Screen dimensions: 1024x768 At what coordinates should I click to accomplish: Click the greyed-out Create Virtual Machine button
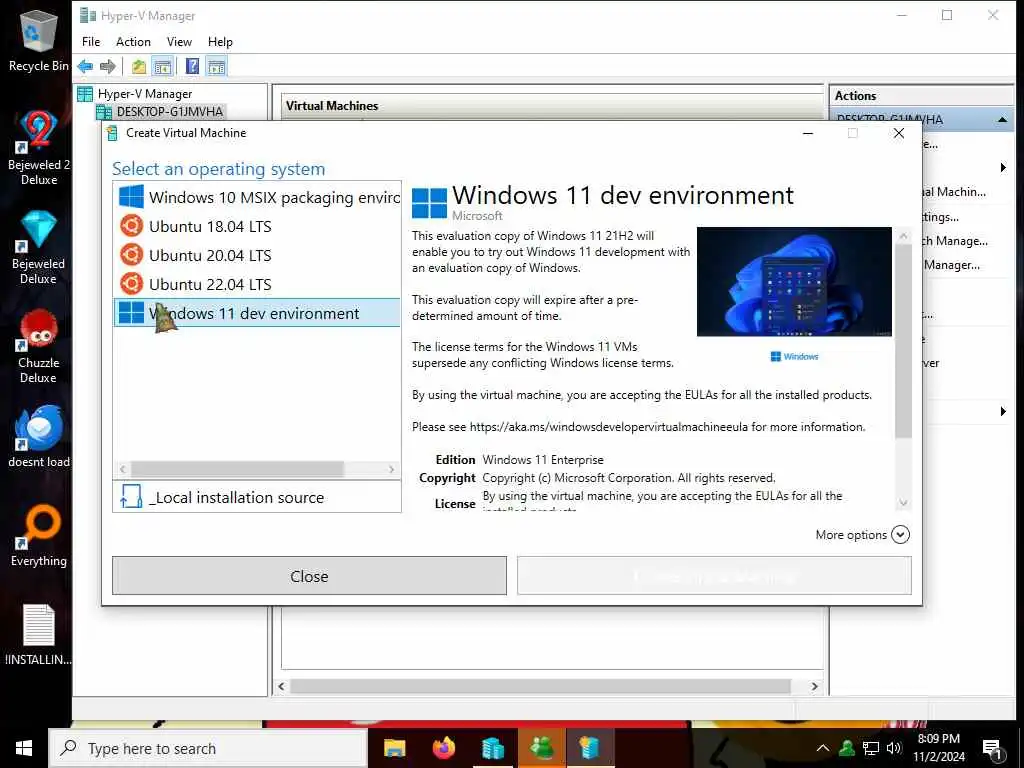(714, 576)
